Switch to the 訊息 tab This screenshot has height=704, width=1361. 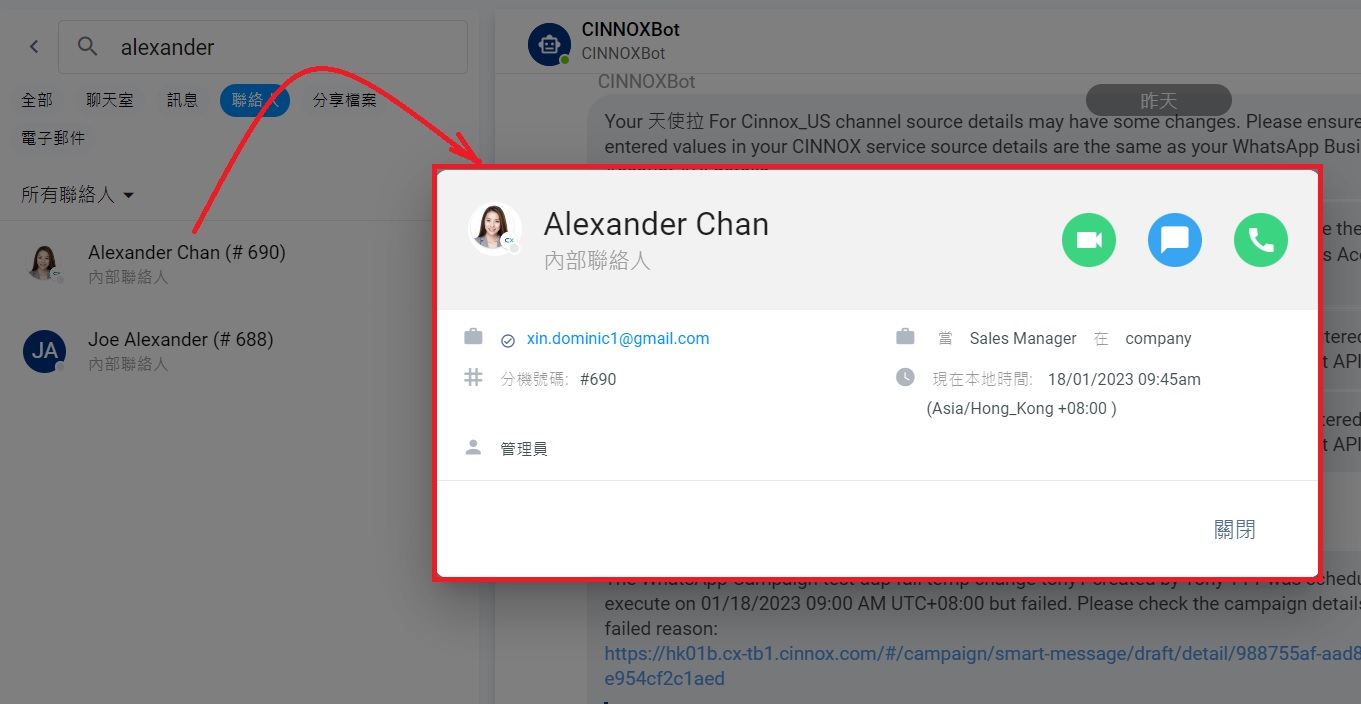pyautogui.click(x=182, y=100)
